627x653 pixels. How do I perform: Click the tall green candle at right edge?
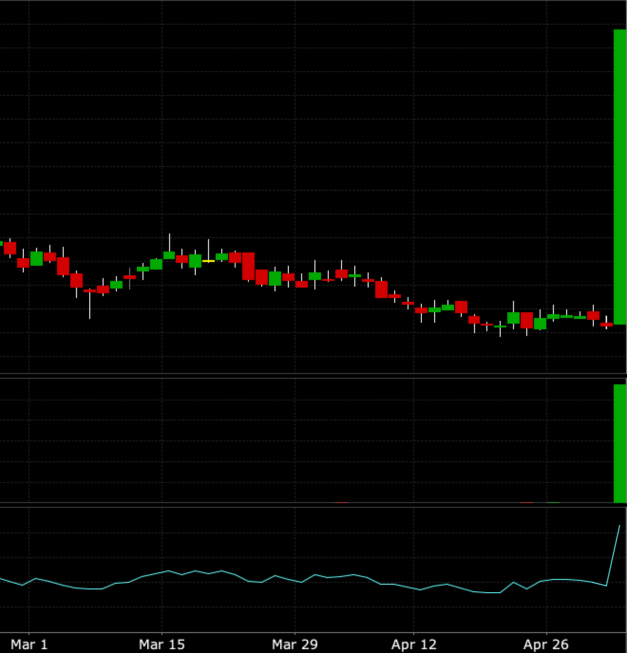coord(620,177)
